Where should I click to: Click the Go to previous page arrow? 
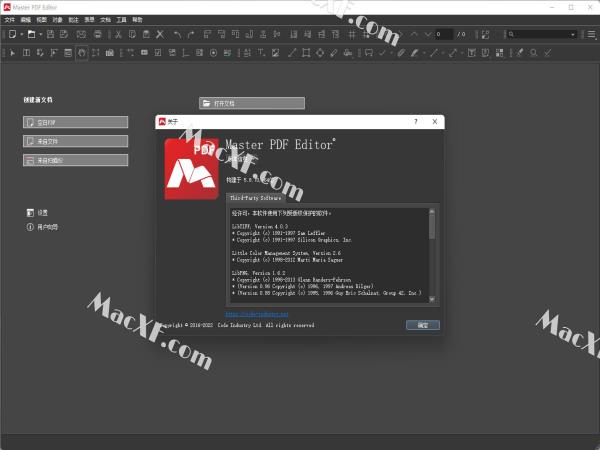click(x=414, y=34)
